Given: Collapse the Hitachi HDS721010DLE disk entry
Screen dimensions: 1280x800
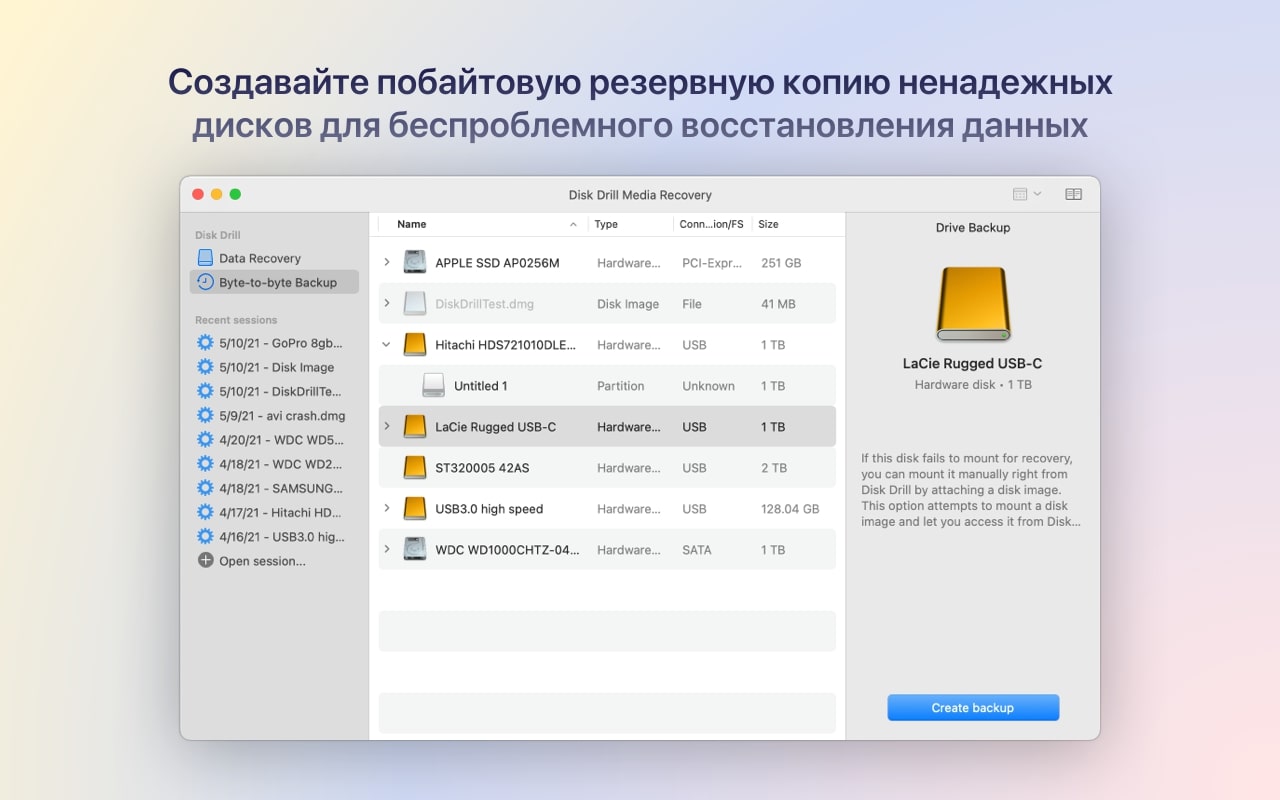Looking at the screenshot, I should pyautogui.click(x=386, y=344).
